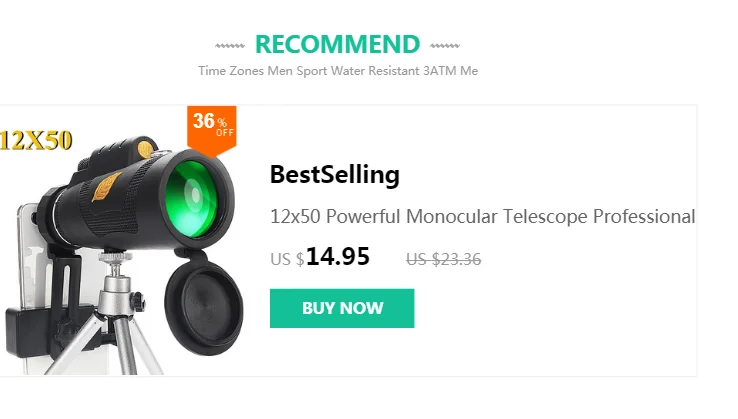Click the wavy decoration right of RECOMMEND
738x419 pixels.
(x=444, y=46)
